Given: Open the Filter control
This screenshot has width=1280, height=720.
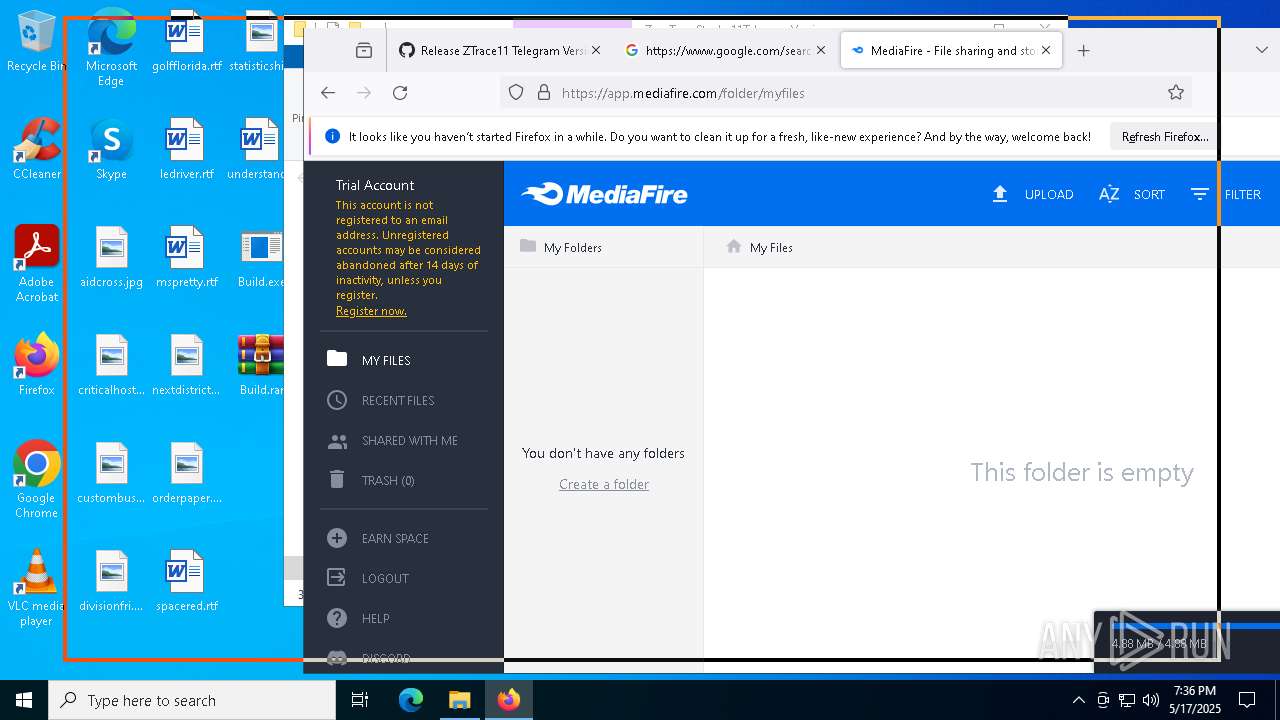Looking at the screenshot, I should [x=1225, y=194].
